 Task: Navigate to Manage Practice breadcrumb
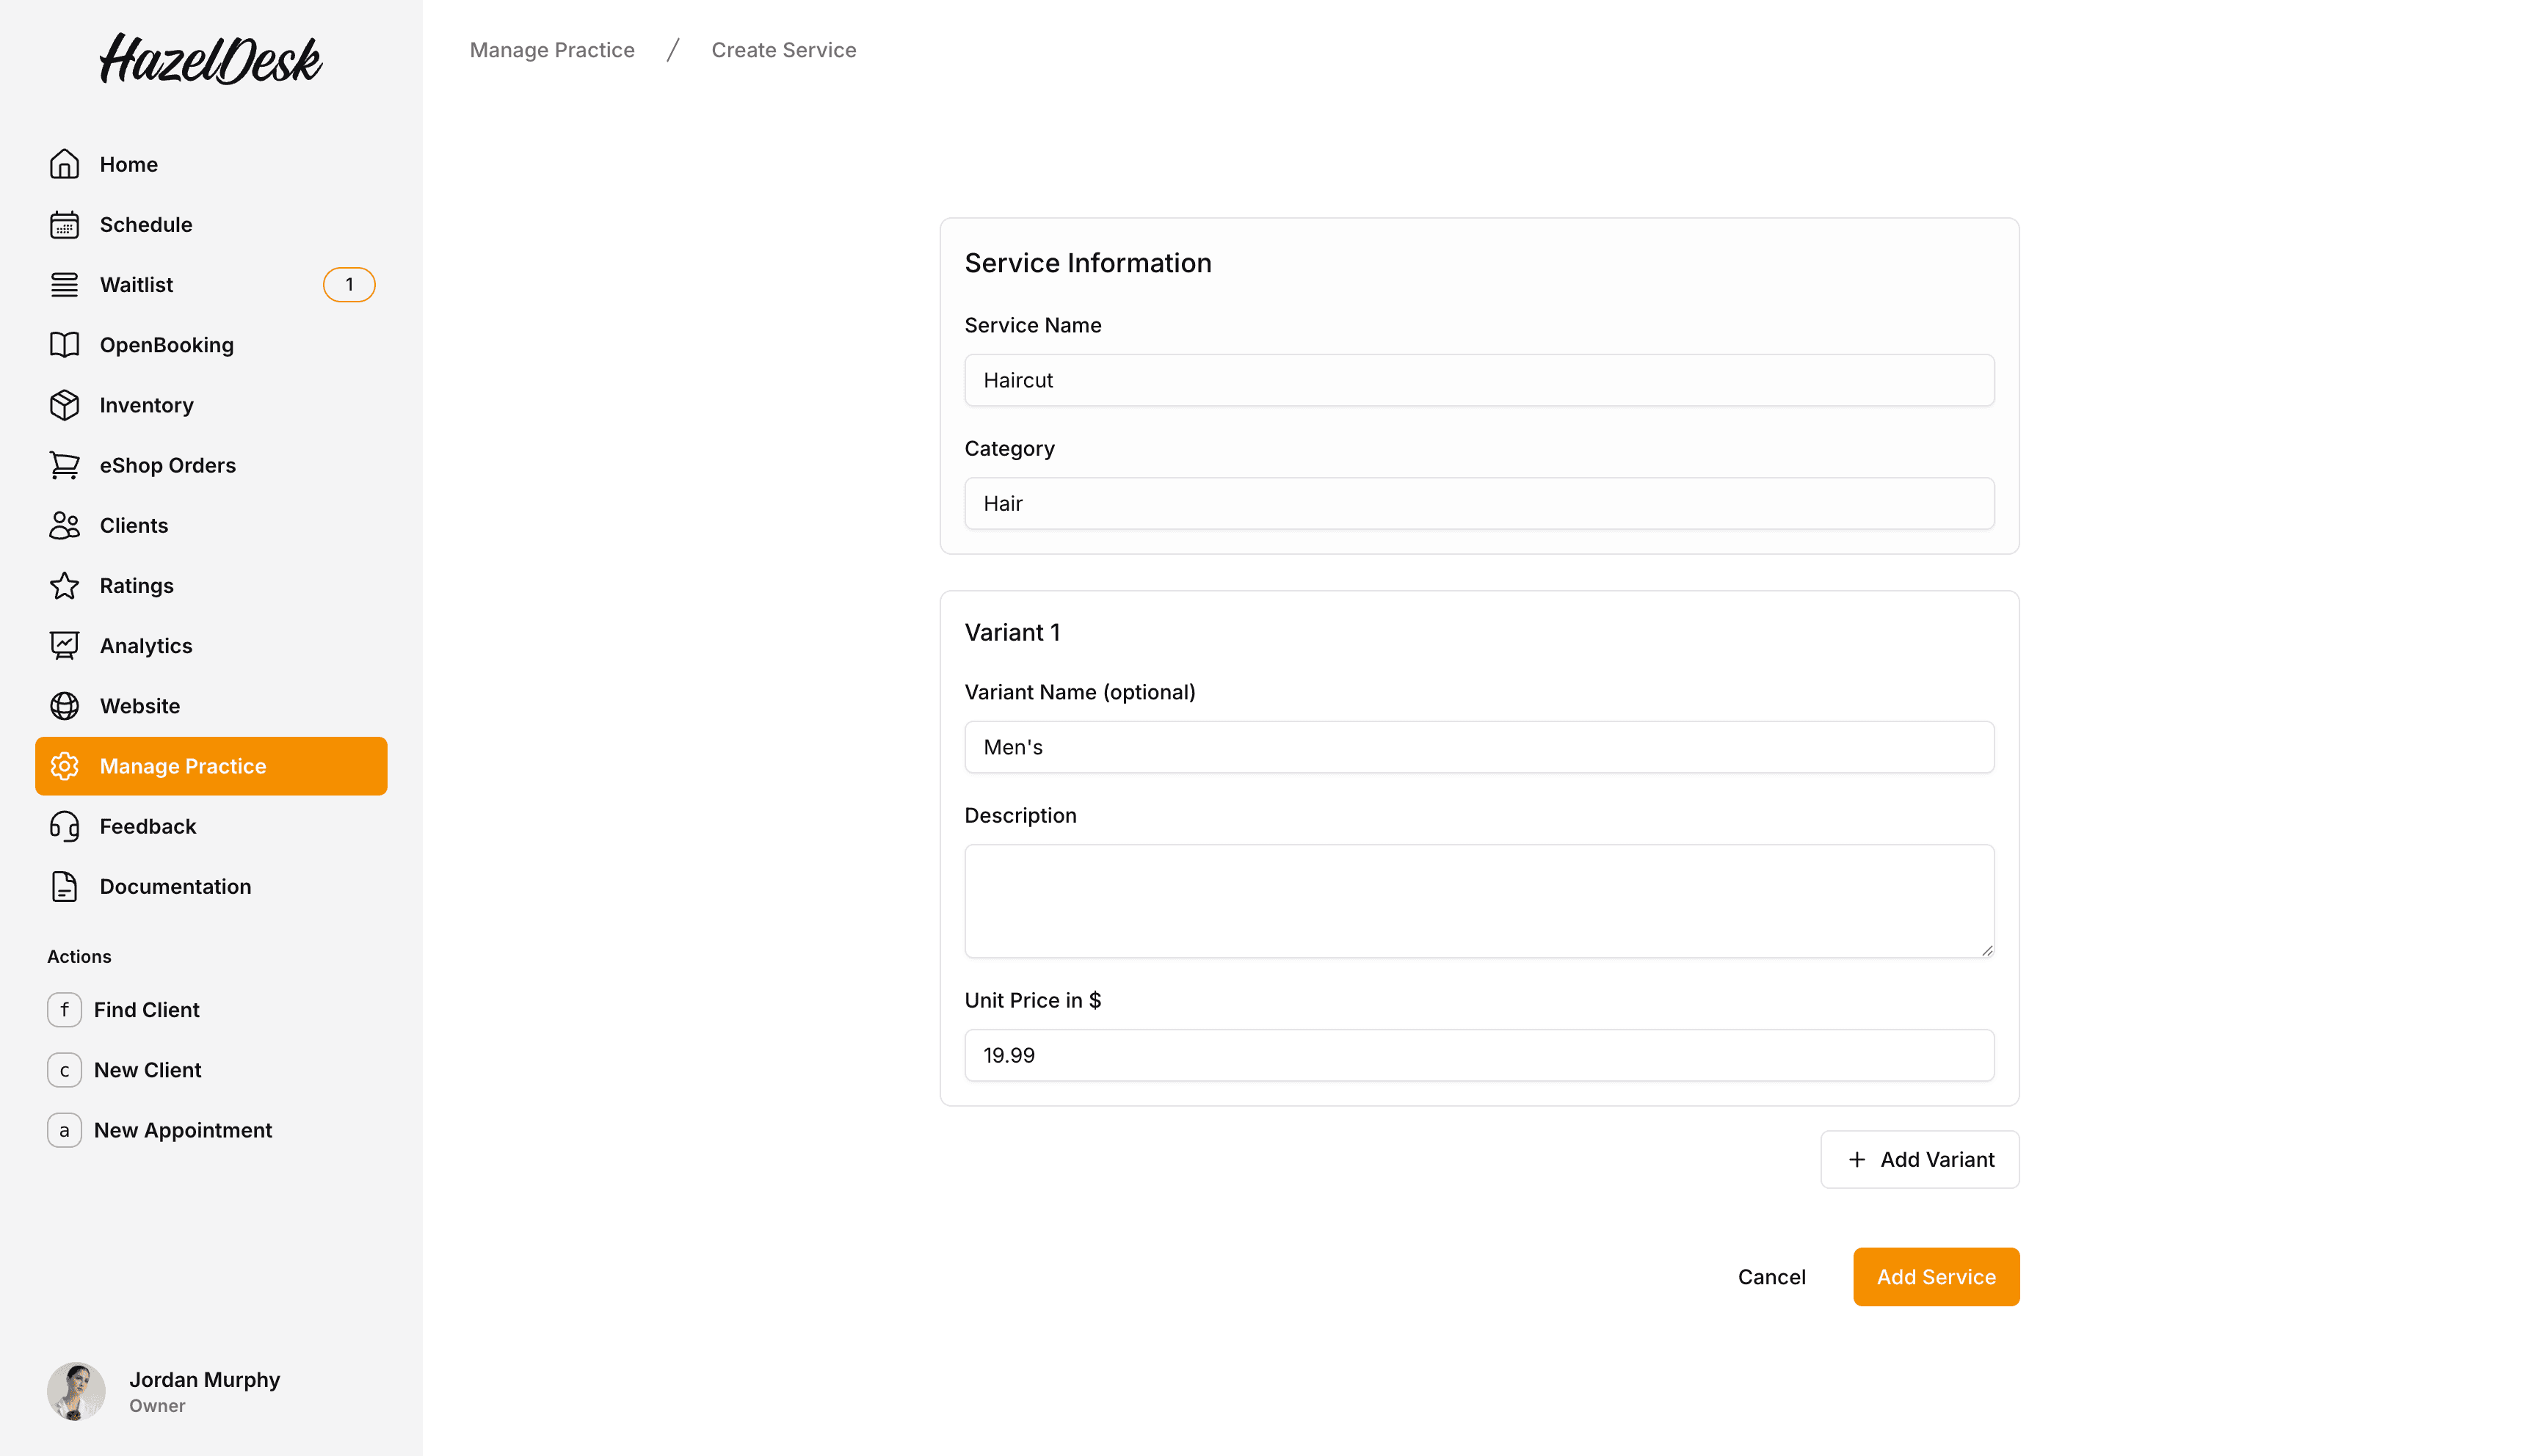pyautogui.click(x=551, y=49)
